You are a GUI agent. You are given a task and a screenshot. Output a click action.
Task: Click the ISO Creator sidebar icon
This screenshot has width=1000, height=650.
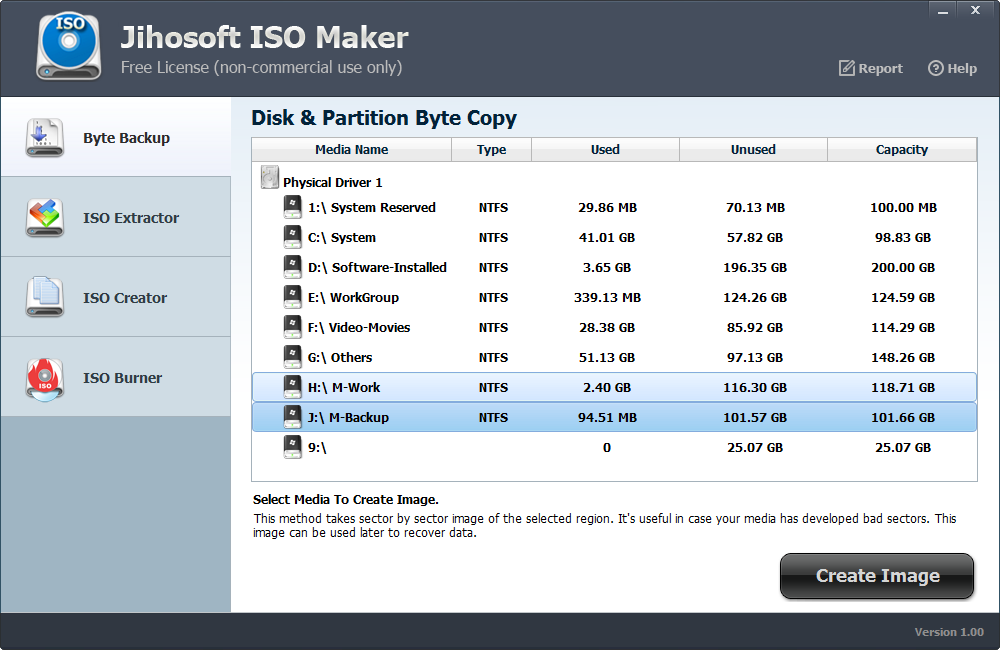click(45, 297)
